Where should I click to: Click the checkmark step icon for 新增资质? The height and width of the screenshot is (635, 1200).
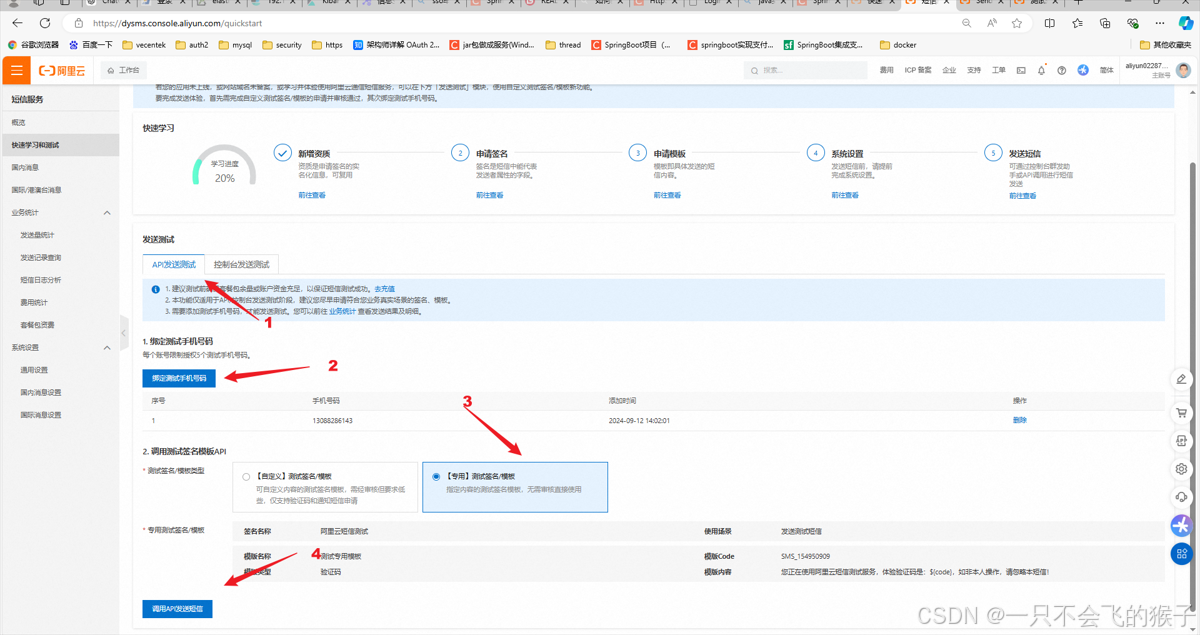(x=282, y=153)
